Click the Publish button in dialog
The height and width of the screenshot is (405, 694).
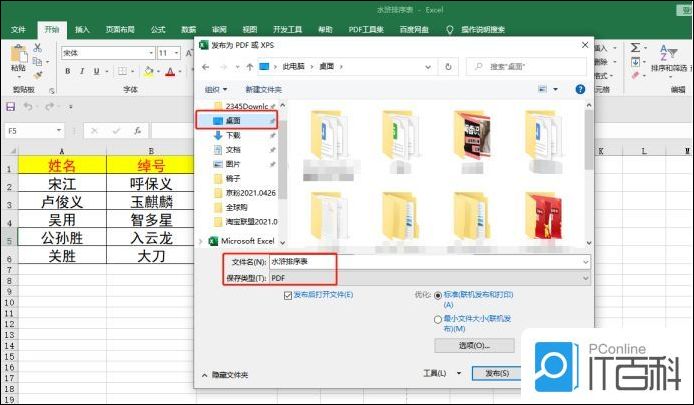point(497,374)
